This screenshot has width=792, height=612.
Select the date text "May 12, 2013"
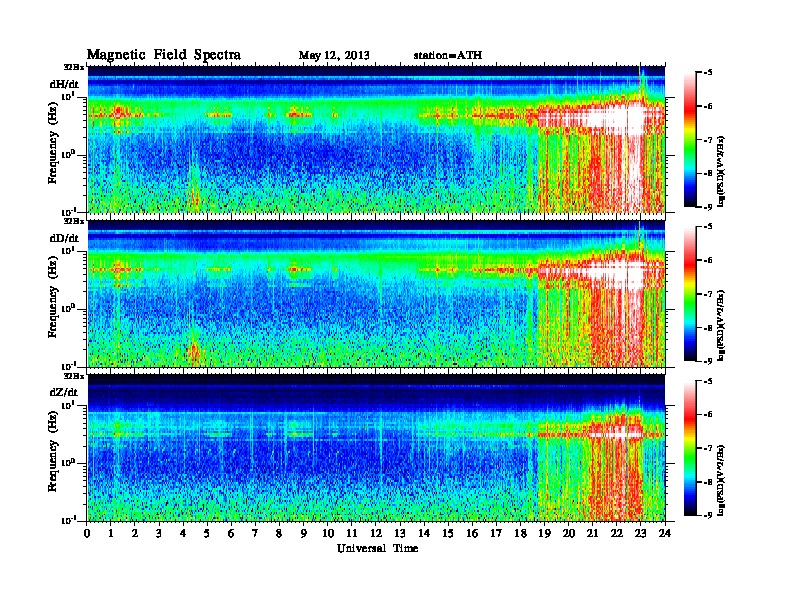click(334, 55)
